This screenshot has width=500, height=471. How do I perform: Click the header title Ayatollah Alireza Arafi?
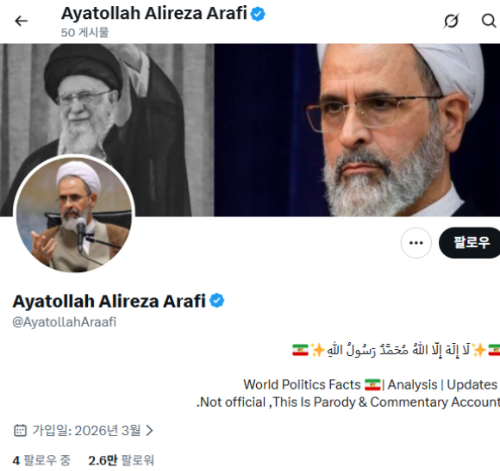click(x=154, y=14)
